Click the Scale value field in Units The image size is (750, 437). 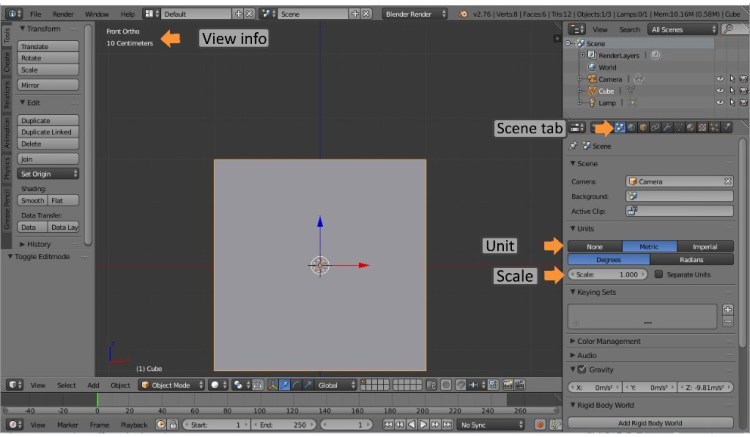pos(607,274)
